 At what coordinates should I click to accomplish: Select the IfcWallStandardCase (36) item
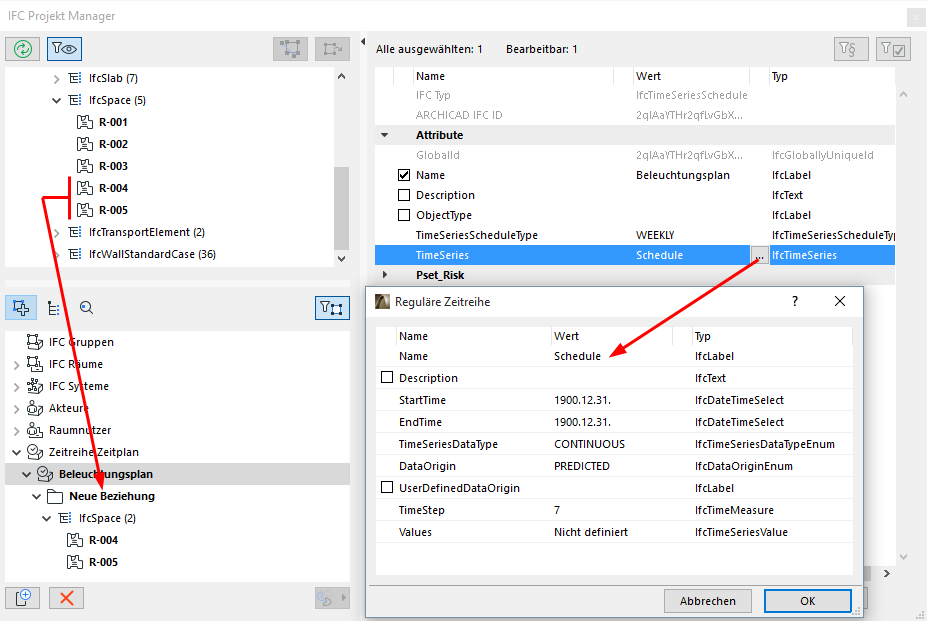click(153, 254)
